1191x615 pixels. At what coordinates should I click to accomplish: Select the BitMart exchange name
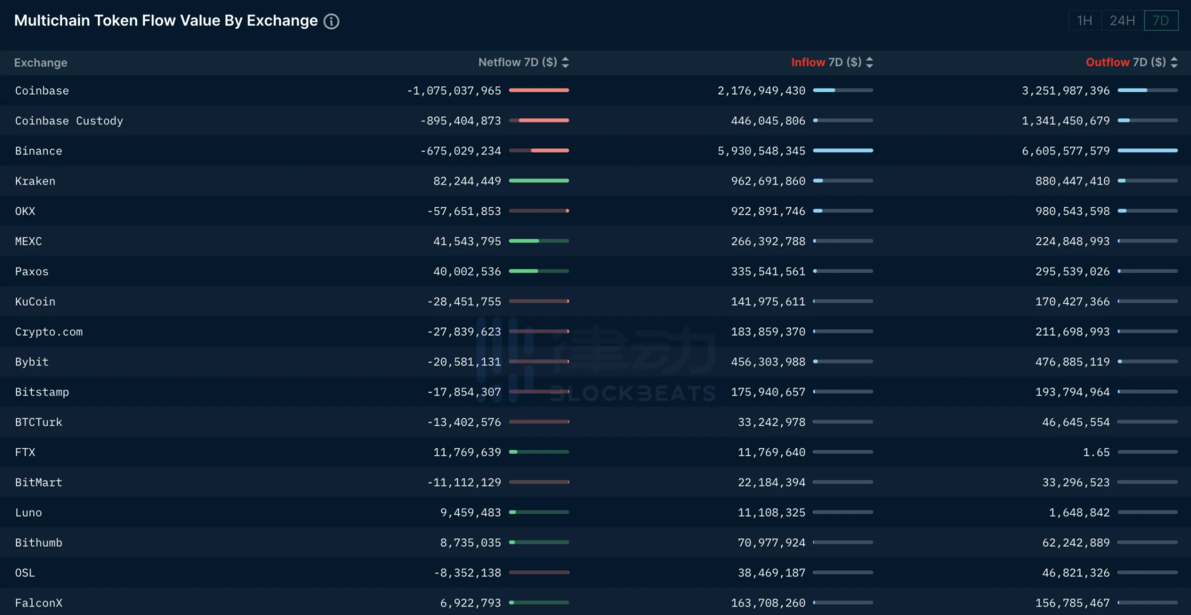click(x=39, y=482)
